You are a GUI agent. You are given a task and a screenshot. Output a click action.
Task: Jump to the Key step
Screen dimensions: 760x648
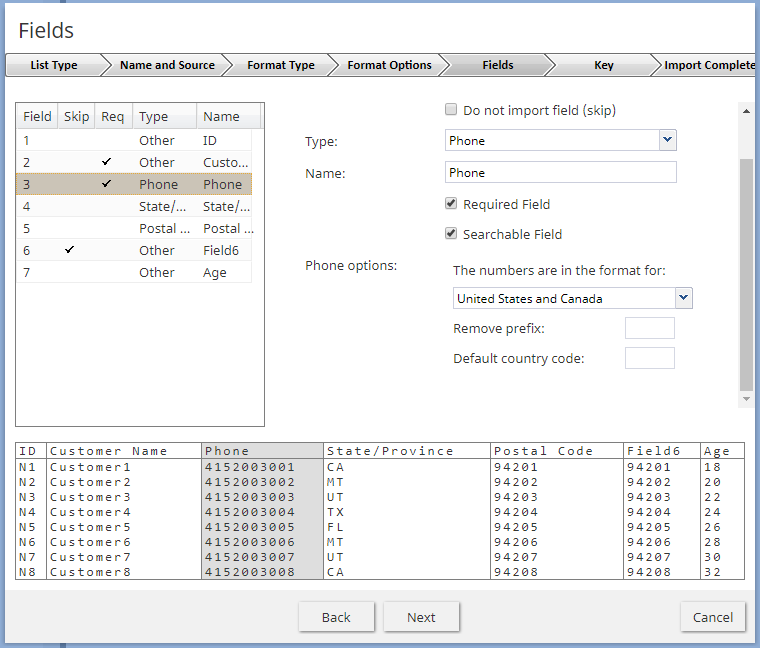click(x=604, y=65)
